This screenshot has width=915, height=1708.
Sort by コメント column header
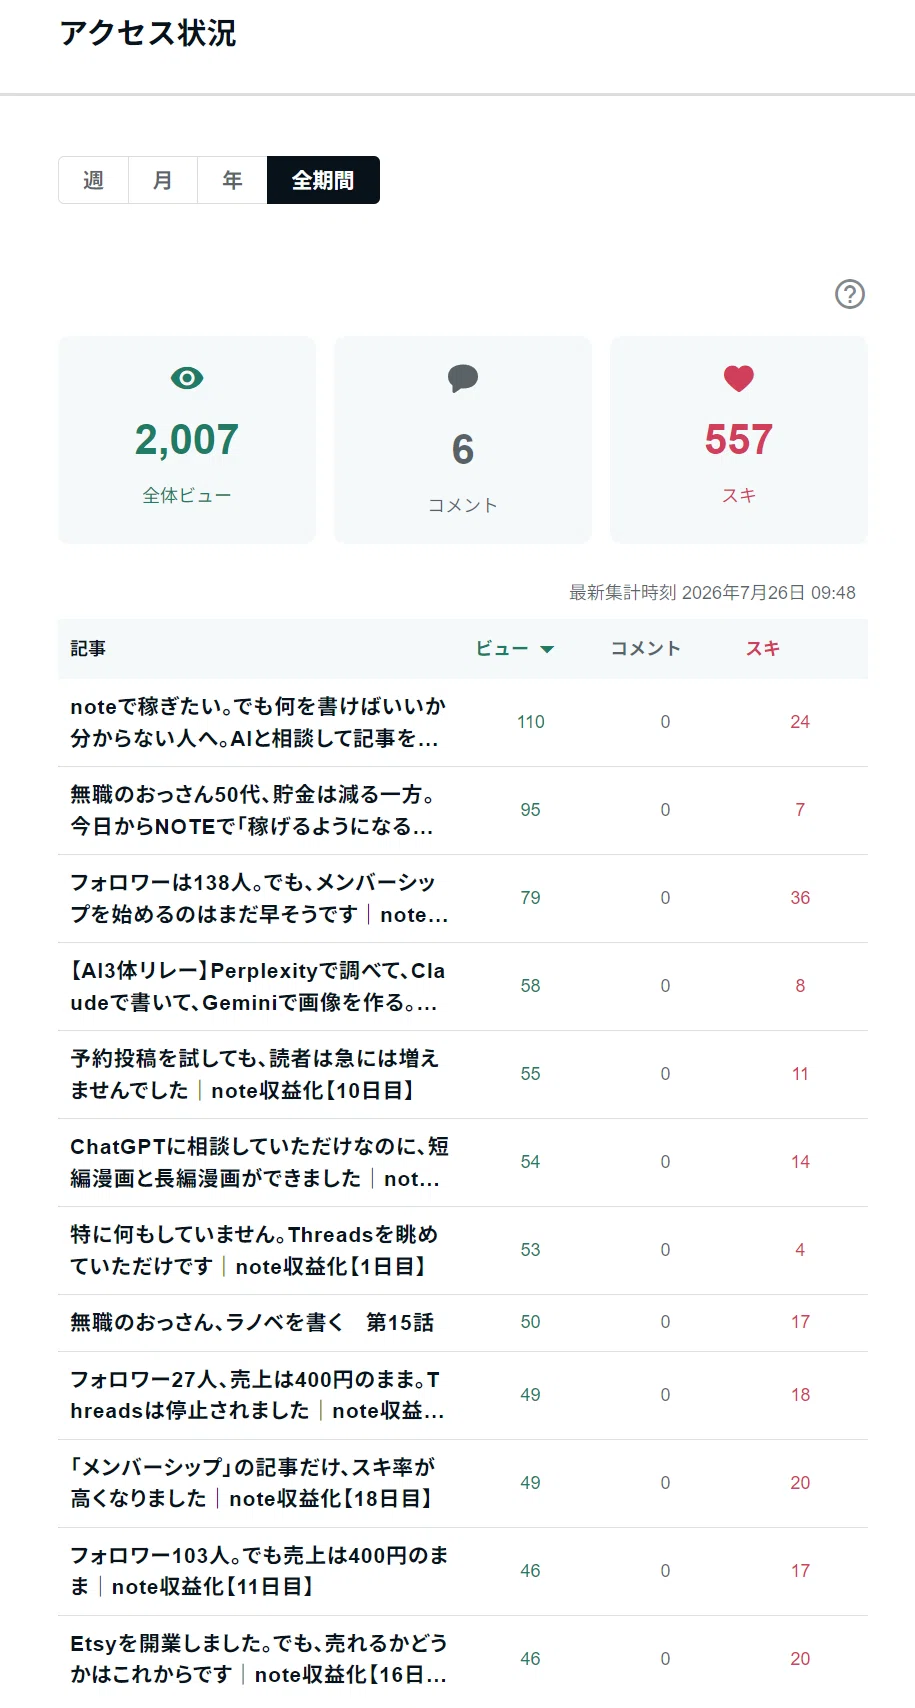pyautogui.click(x=646, y=649)
